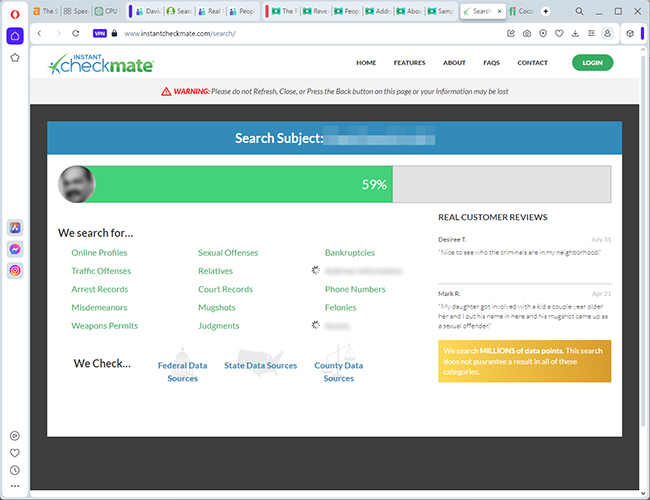650x500 pixels.
Task: Open the profile account icon
Action: [607, 34]
